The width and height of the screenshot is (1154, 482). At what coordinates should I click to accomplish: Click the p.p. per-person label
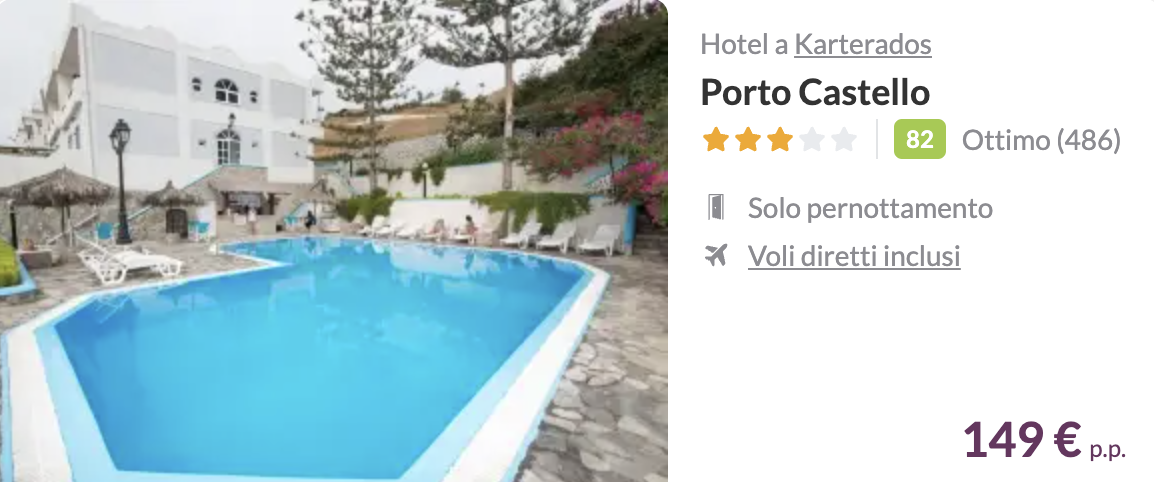1108,450
